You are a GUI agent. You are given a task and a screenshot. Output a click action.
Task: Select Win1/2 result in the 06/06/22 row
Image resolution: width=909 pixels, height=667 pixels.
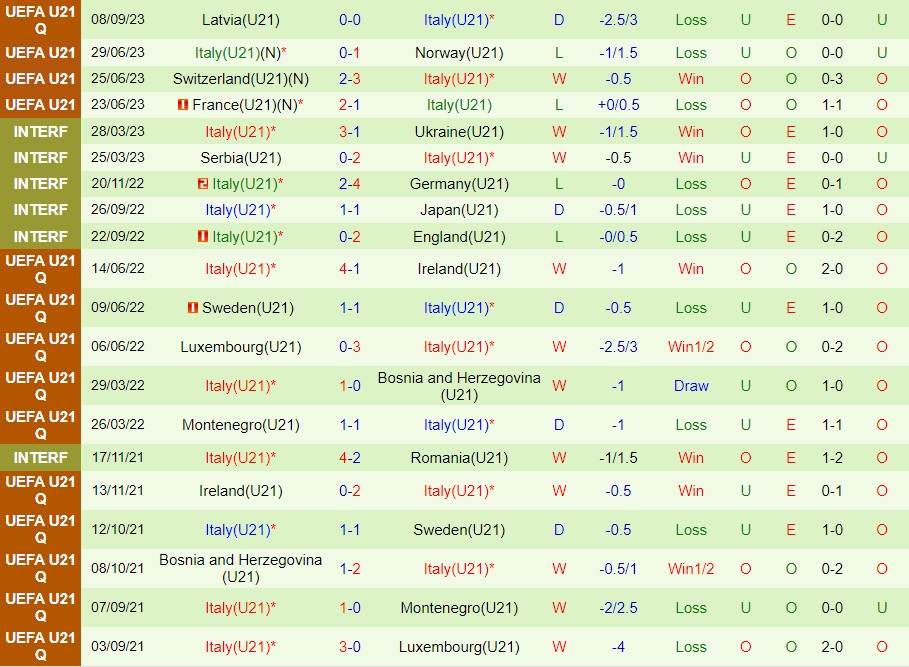click(691, 347)
